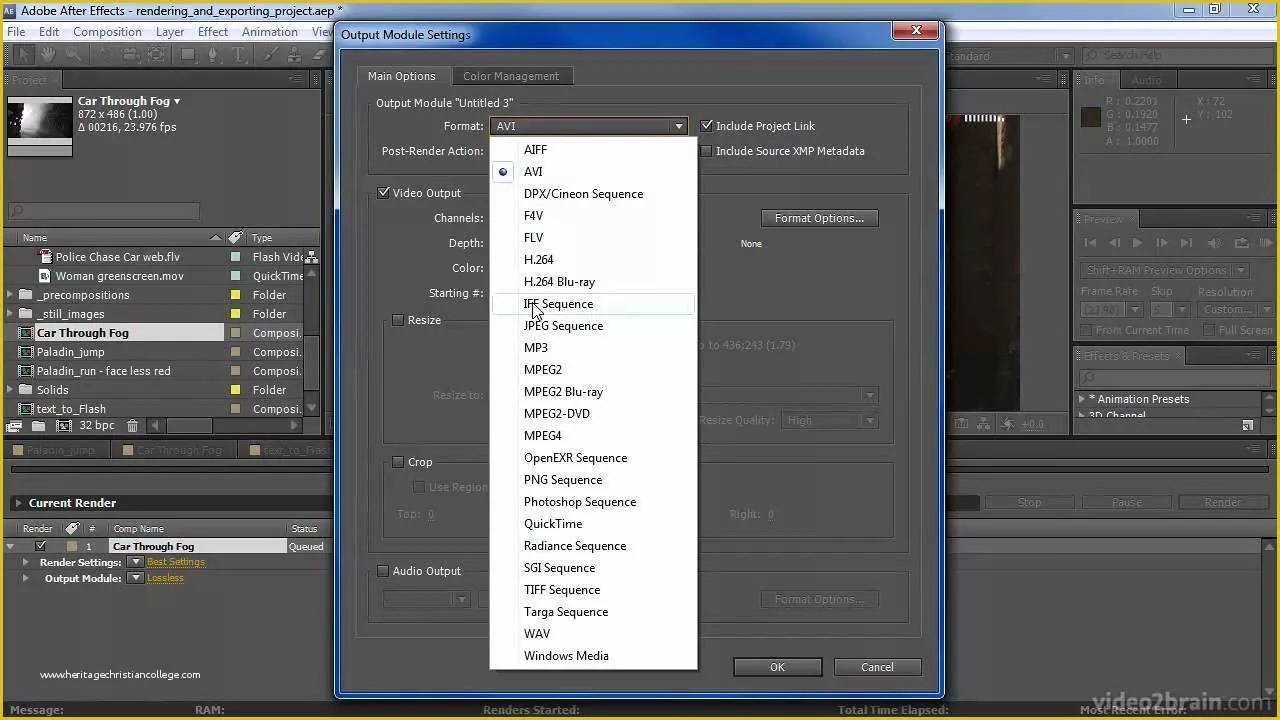Click the Cancel button in Output Module Settings
Image resolution: width=1280 pixels, height=720 pixels.
(x=877, y=667)
